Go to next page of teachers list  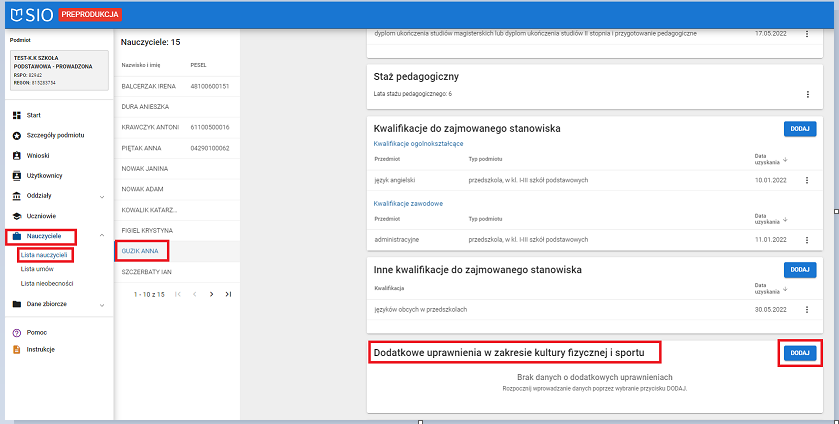pyautogui.click(x=211, y=294)
